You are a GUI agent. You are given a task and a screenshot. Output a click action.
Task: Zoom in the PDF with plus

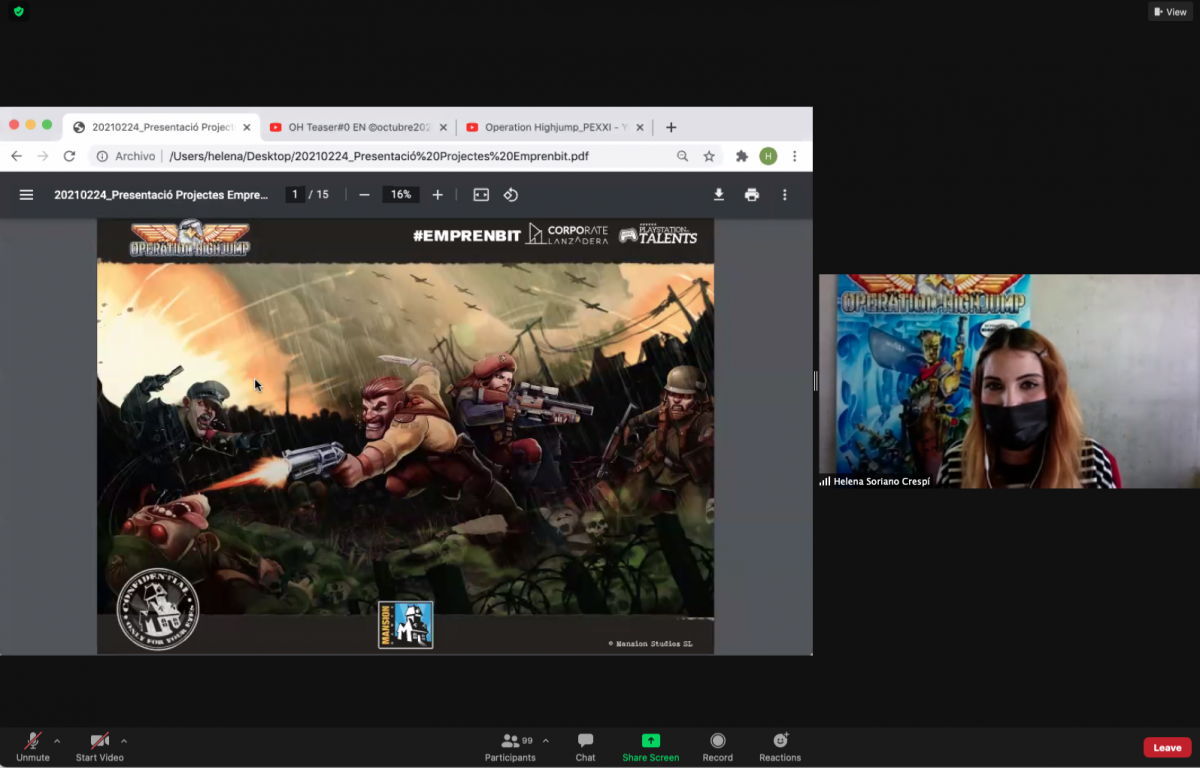(x=437, y=195)
